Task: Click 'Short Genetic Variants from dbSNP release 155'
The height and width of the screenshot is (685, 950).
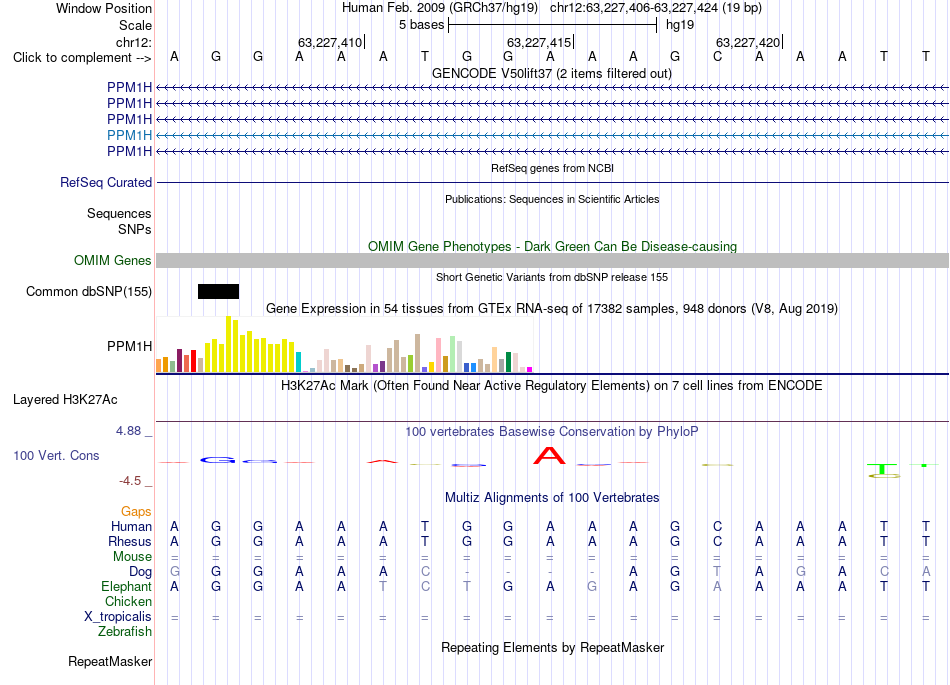Action: pyautogui.click(x=552, y=277)
